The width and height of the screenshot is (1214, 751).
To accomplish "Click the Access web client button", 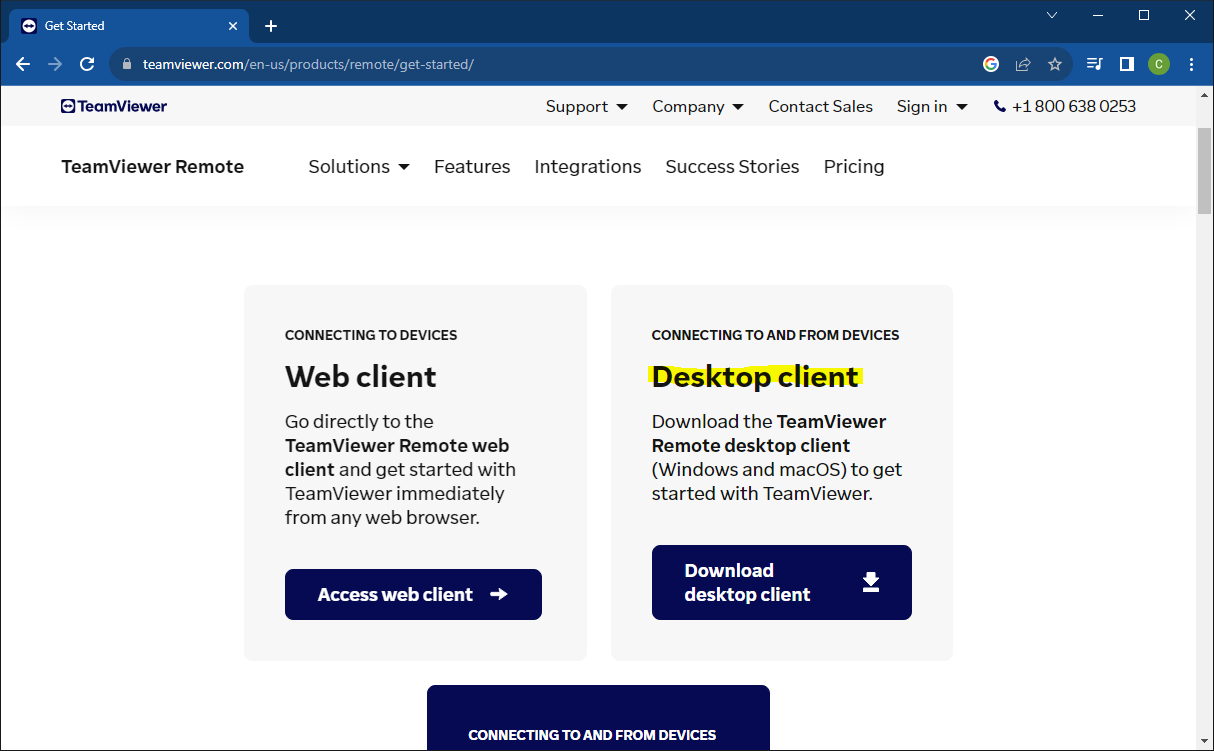I will coord(413,593).
